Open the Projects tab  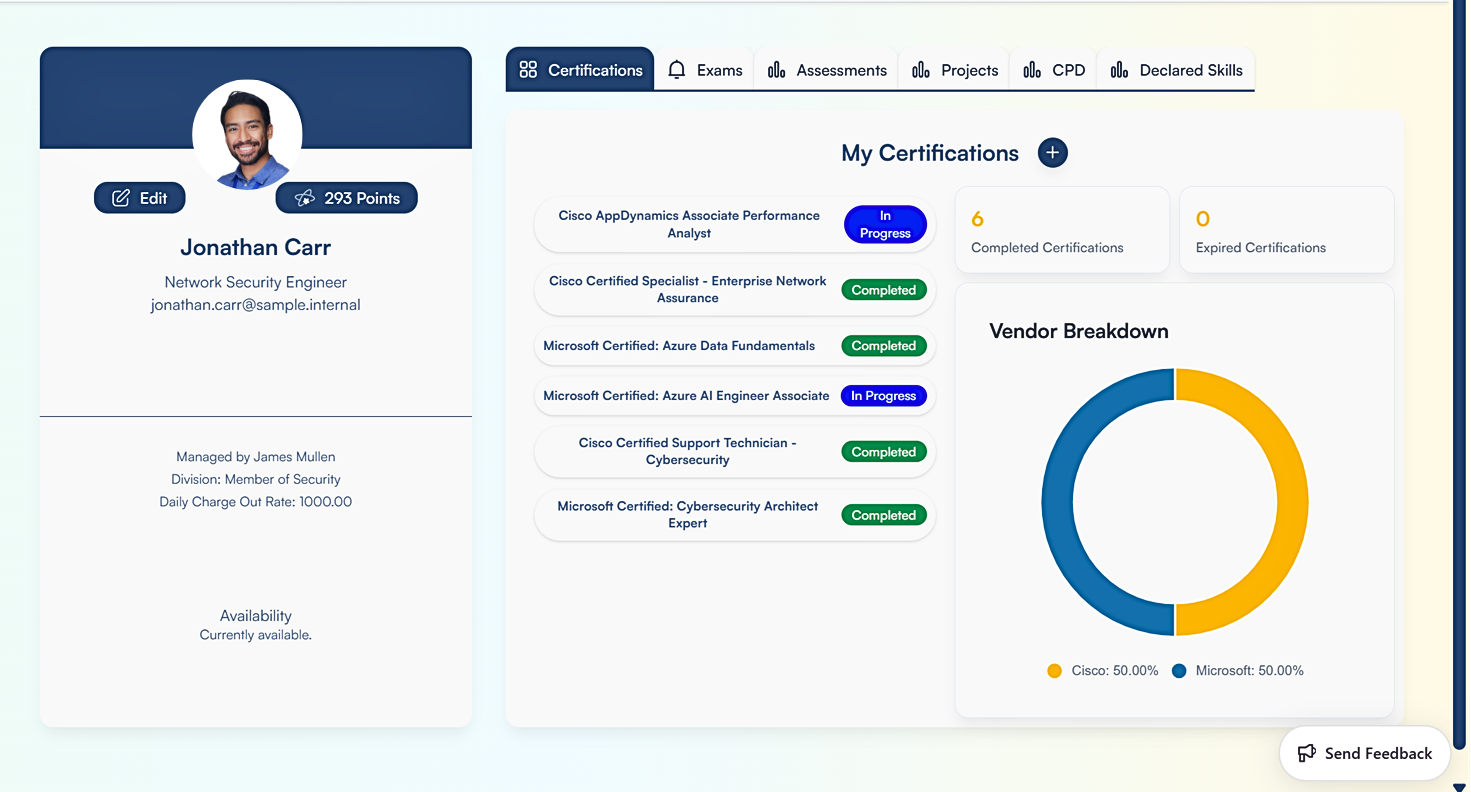(955, 70)
